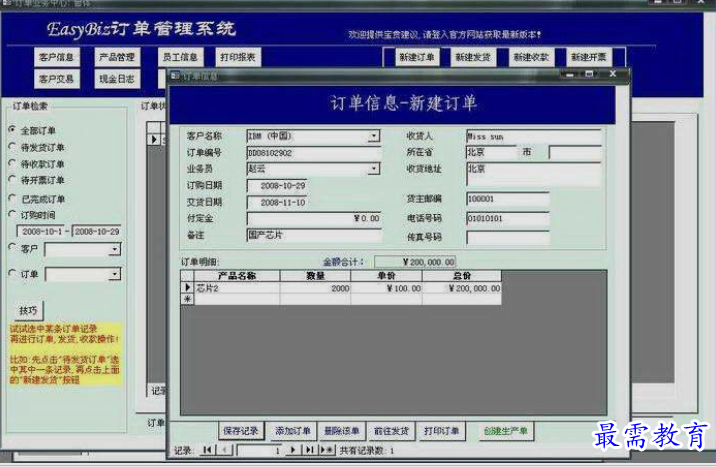Click 删除该单 delete order button
The height and width of the screenshot is (467, 716).
[342, 431]
